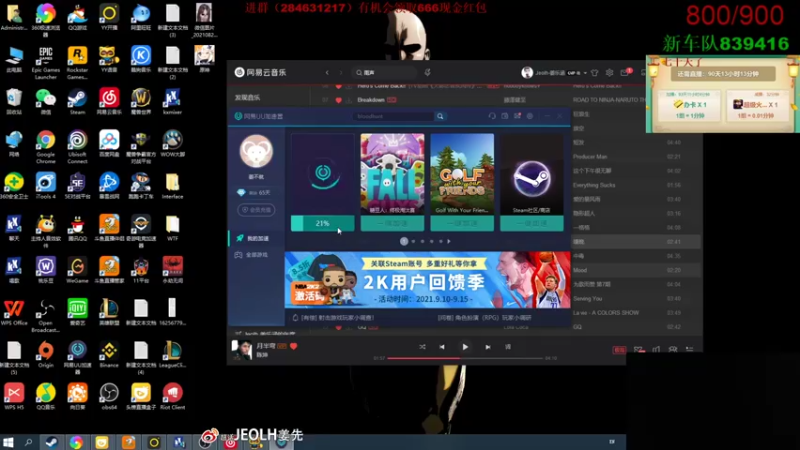Open the NetEase Music skin shirt icon
800x450 pixels.
pos(594,73)
